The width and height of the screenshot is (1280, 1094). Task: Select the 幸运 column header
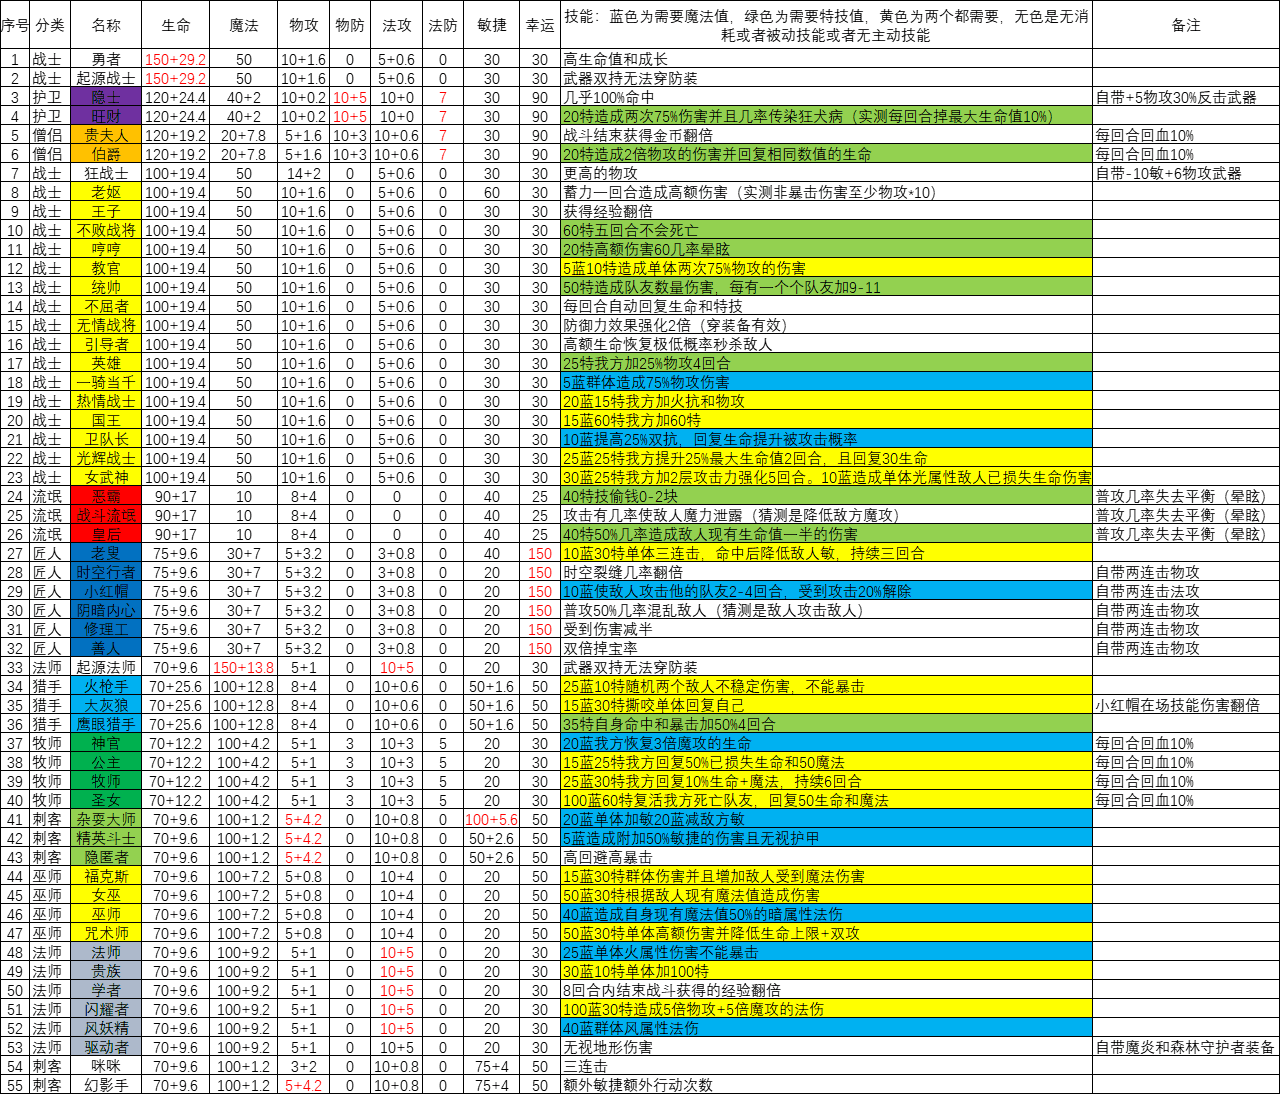(x=540, y=25)
